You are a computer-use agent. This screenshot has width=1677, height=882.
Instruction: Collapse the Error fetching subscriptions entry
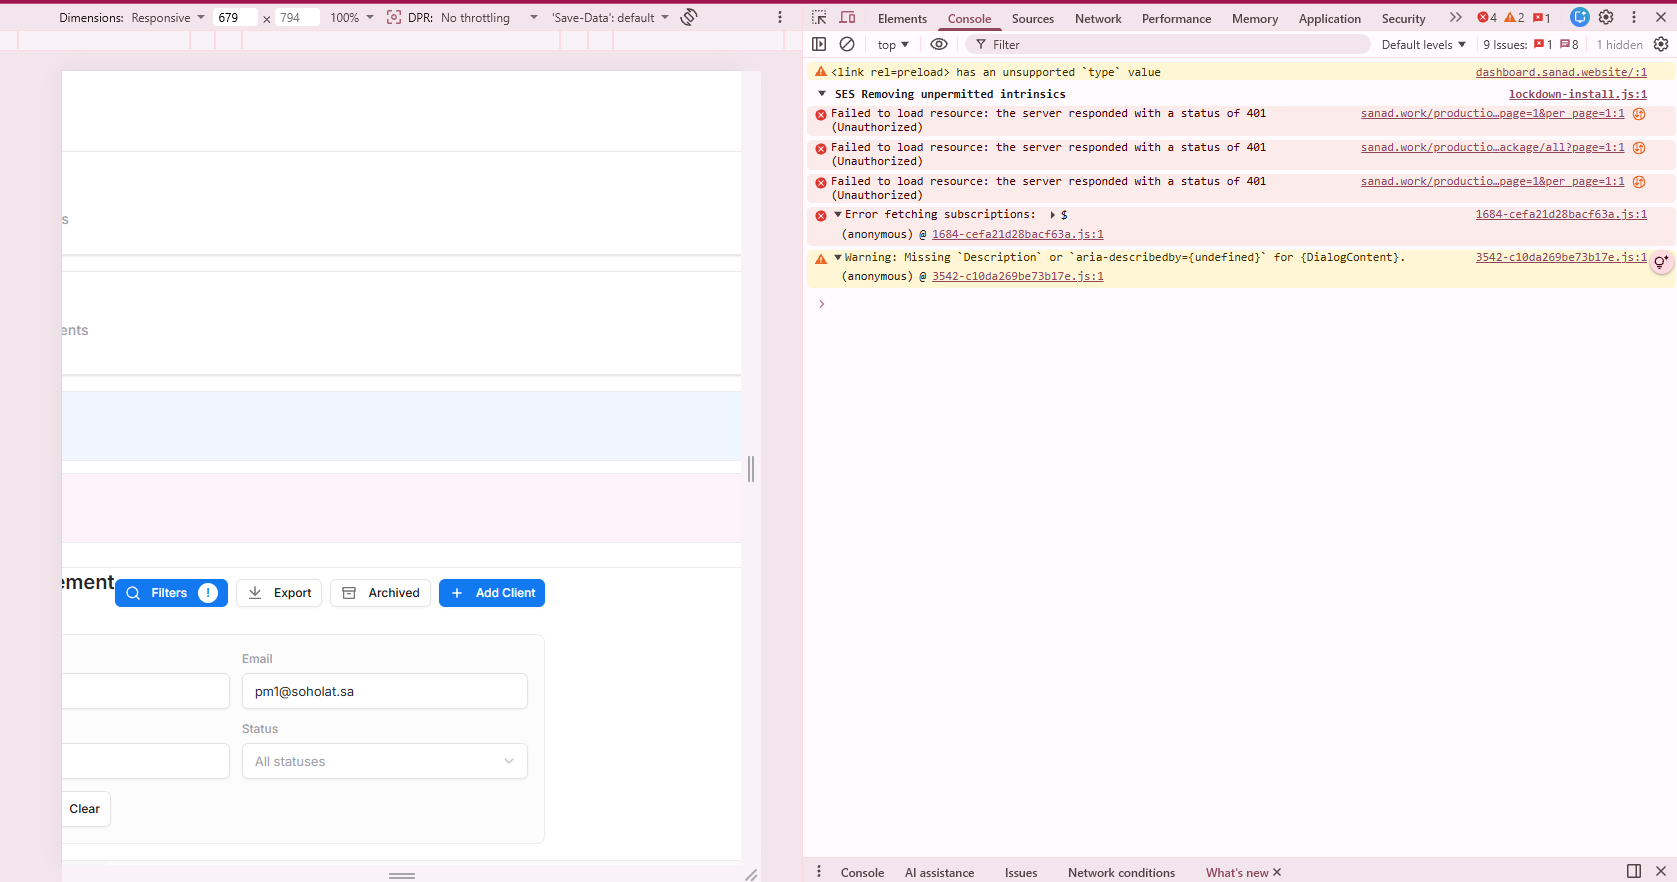pyautogui.click(x=838, y=215)
